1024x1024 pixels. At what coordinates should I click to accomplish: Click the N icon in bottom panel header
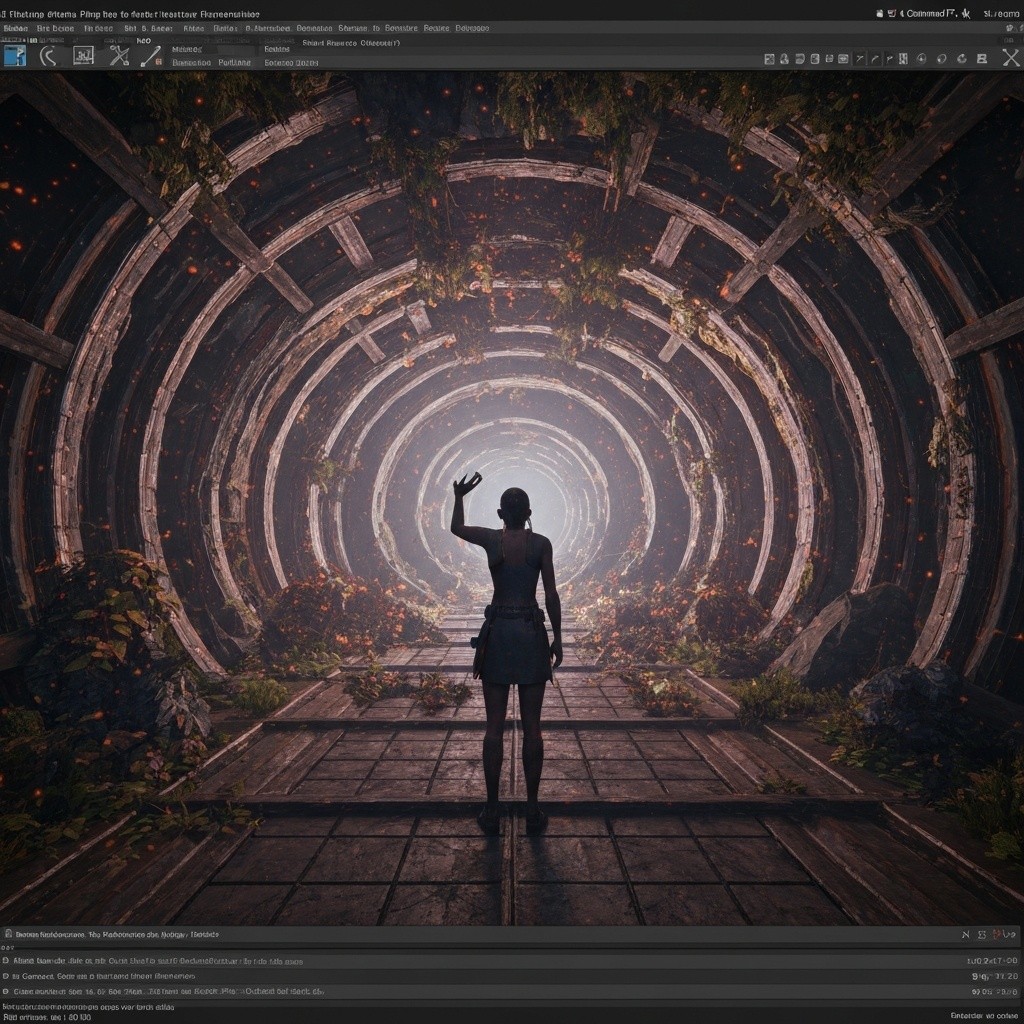[x=965, y=934]
